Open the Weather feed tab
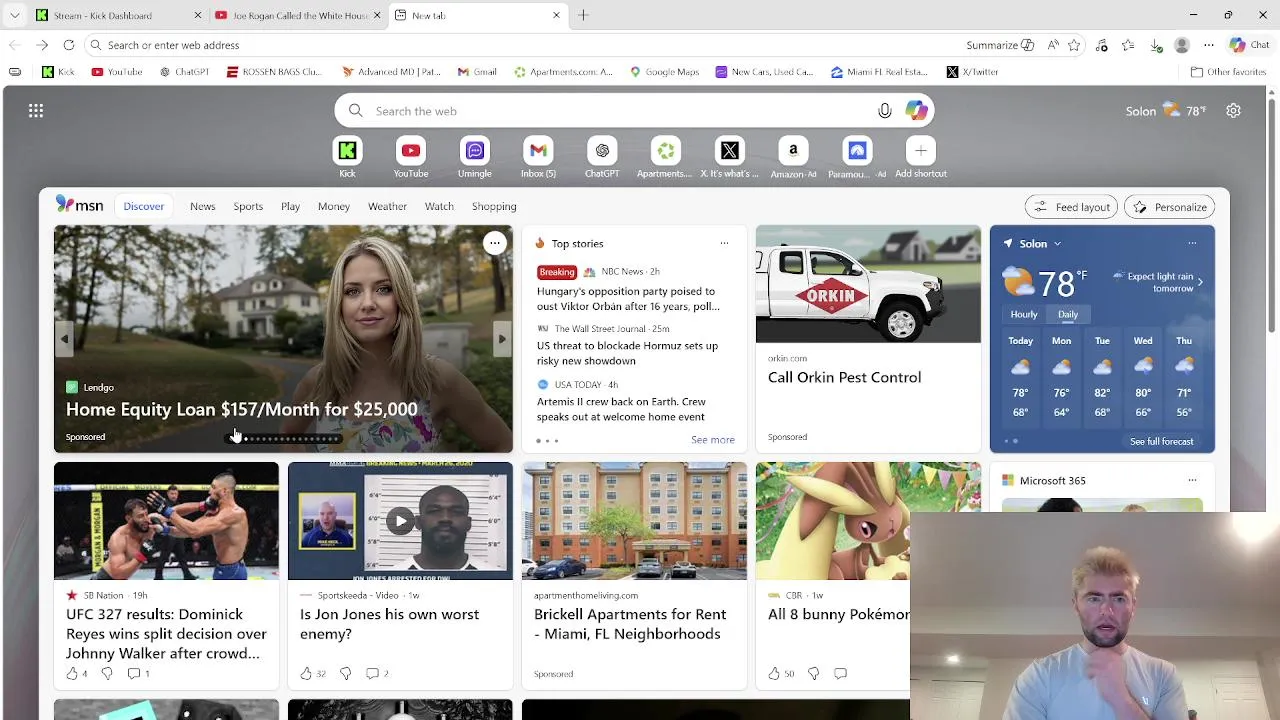Screen dimensions: 1280x720 pyautogui.click(x=387, y=206)
